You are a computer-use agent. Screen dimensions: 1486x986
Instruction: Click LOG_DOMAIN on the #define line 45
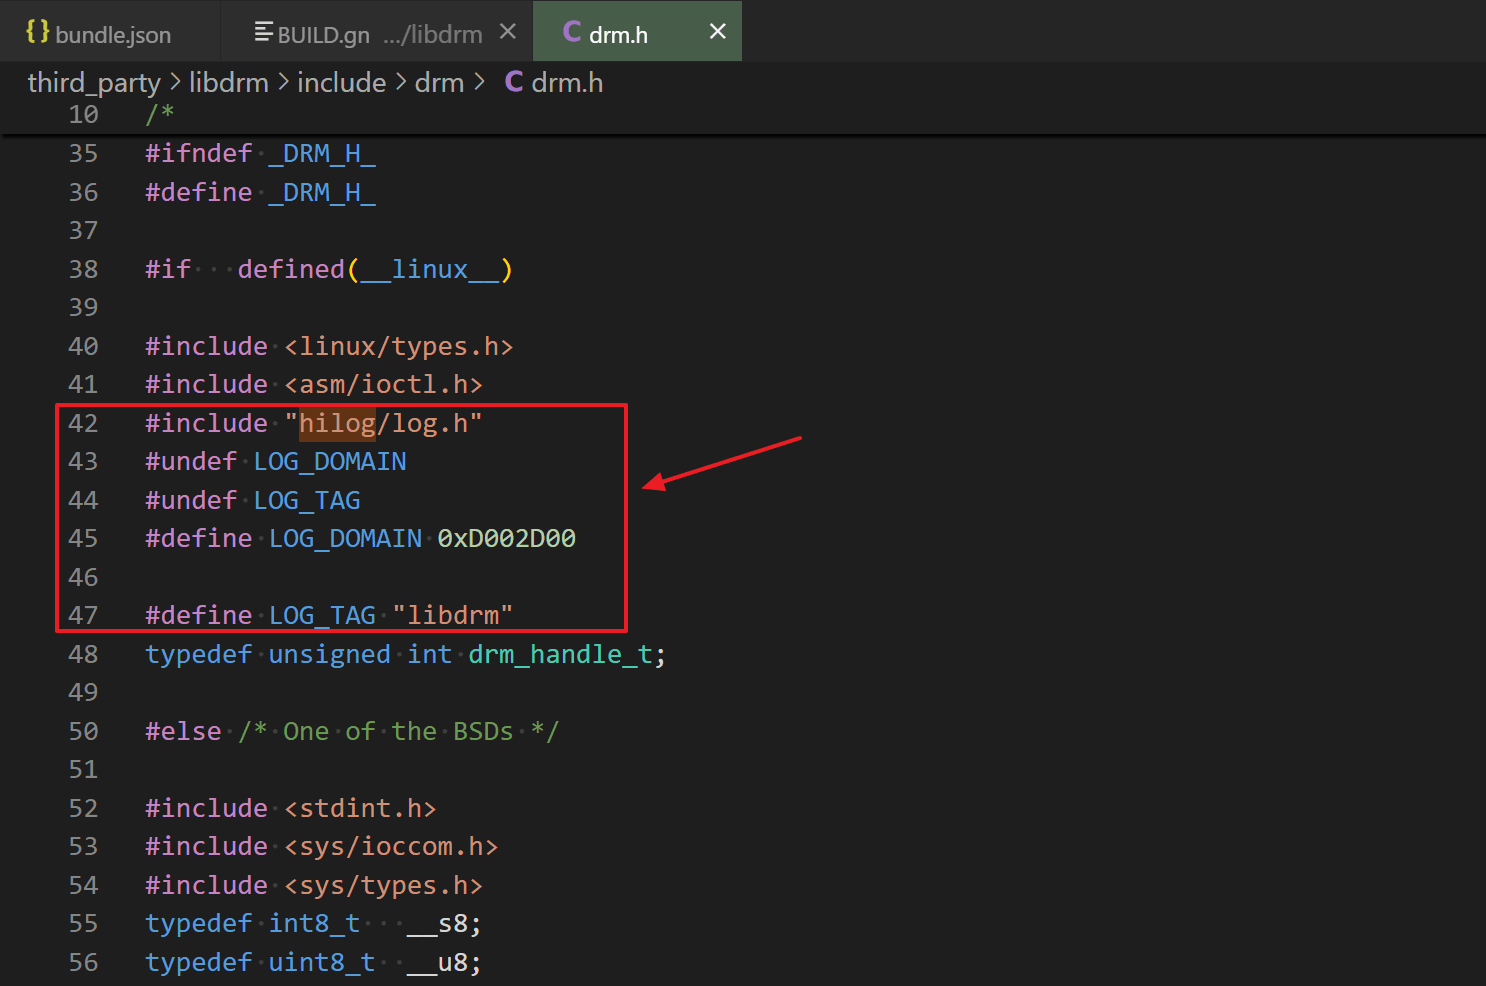click(345, 539)
